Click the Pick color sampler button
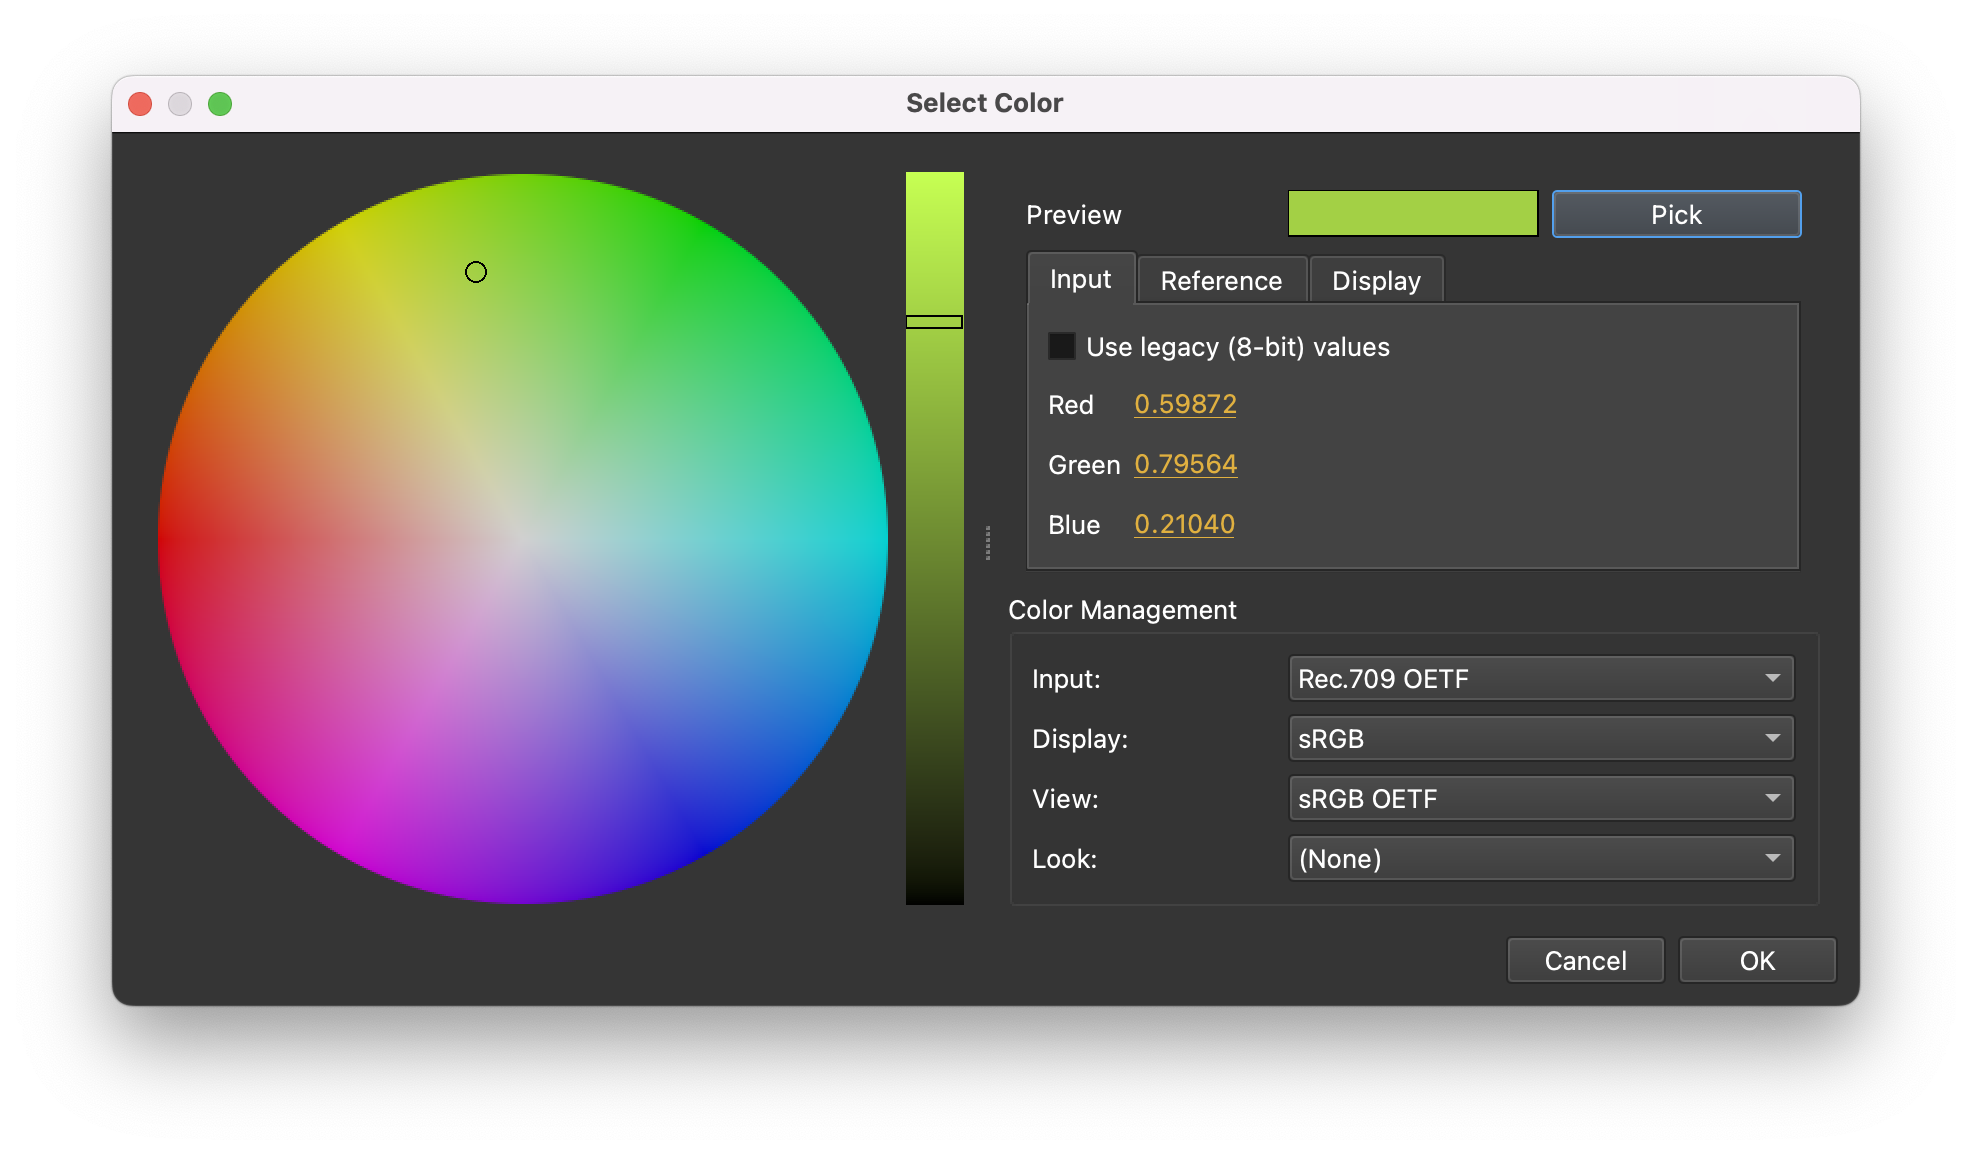The height and width of the screenshot is (1154, 1972). pyautogui.click(x=1675, y=213)
